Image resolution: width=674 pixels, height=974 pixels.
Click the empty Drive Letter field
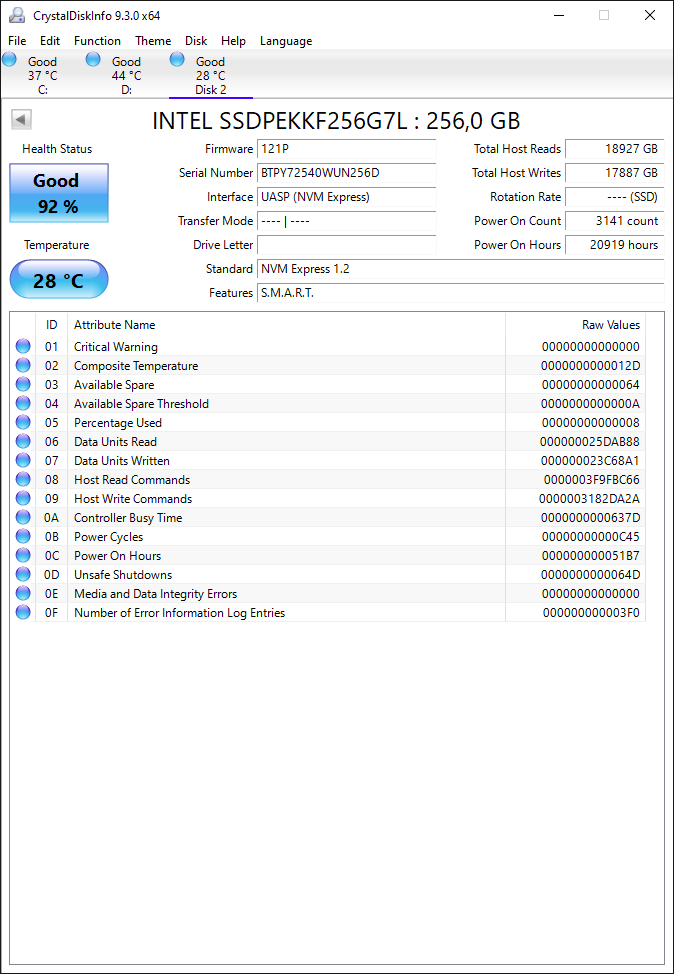coord(347,245)
